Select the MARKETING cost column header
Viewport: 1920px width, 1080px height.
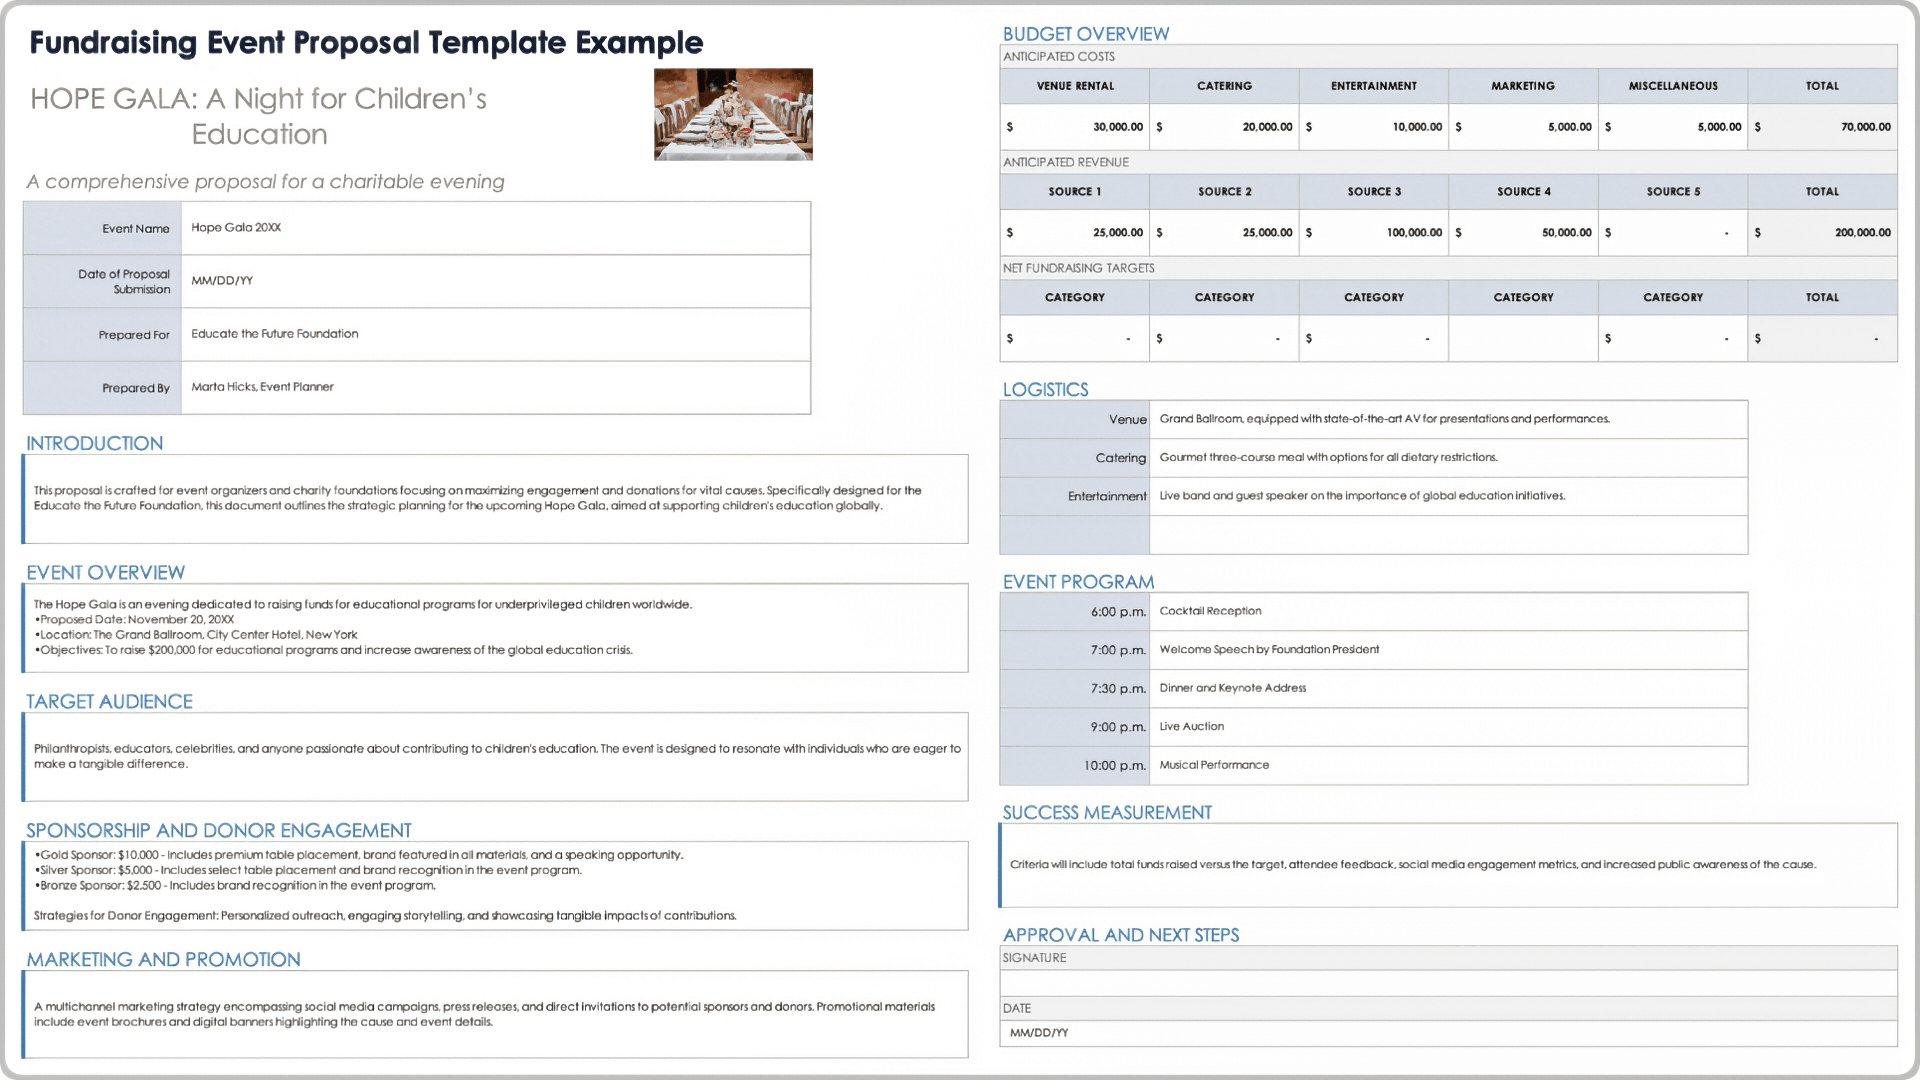[x=1523, y=86]
